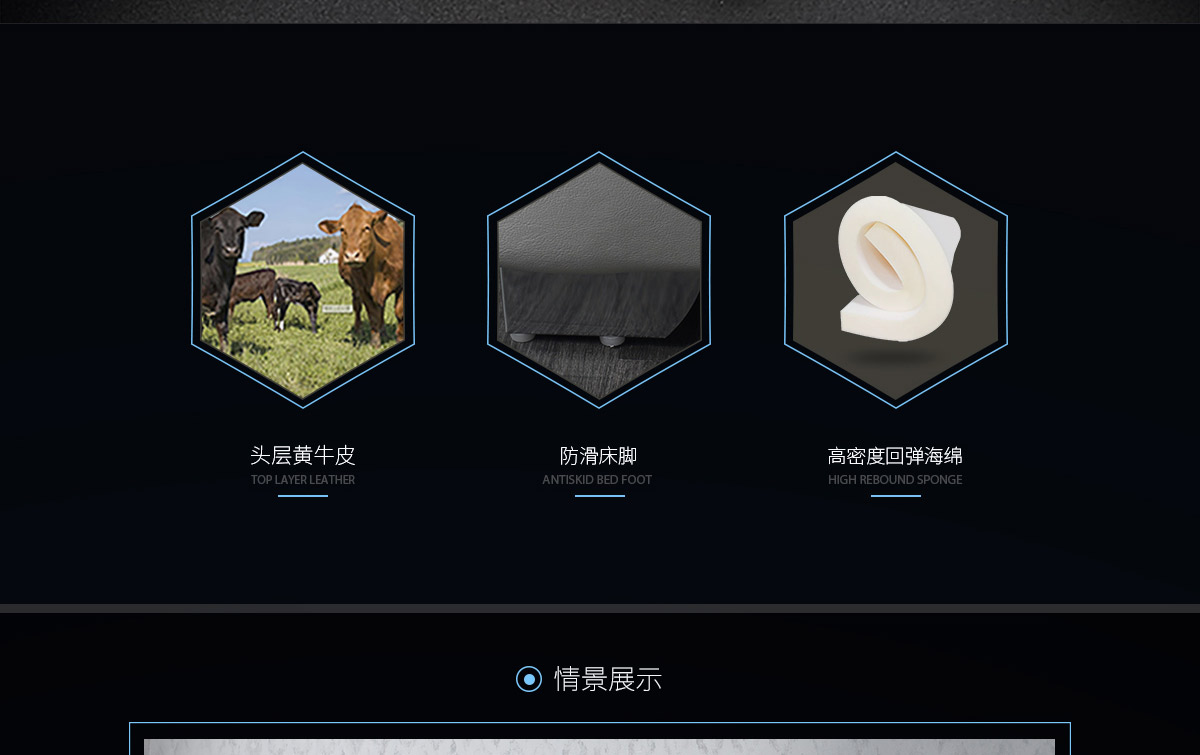Select the 头层黄牛皮 heading
Screen dimensions: 1200x755
(303, 456)
